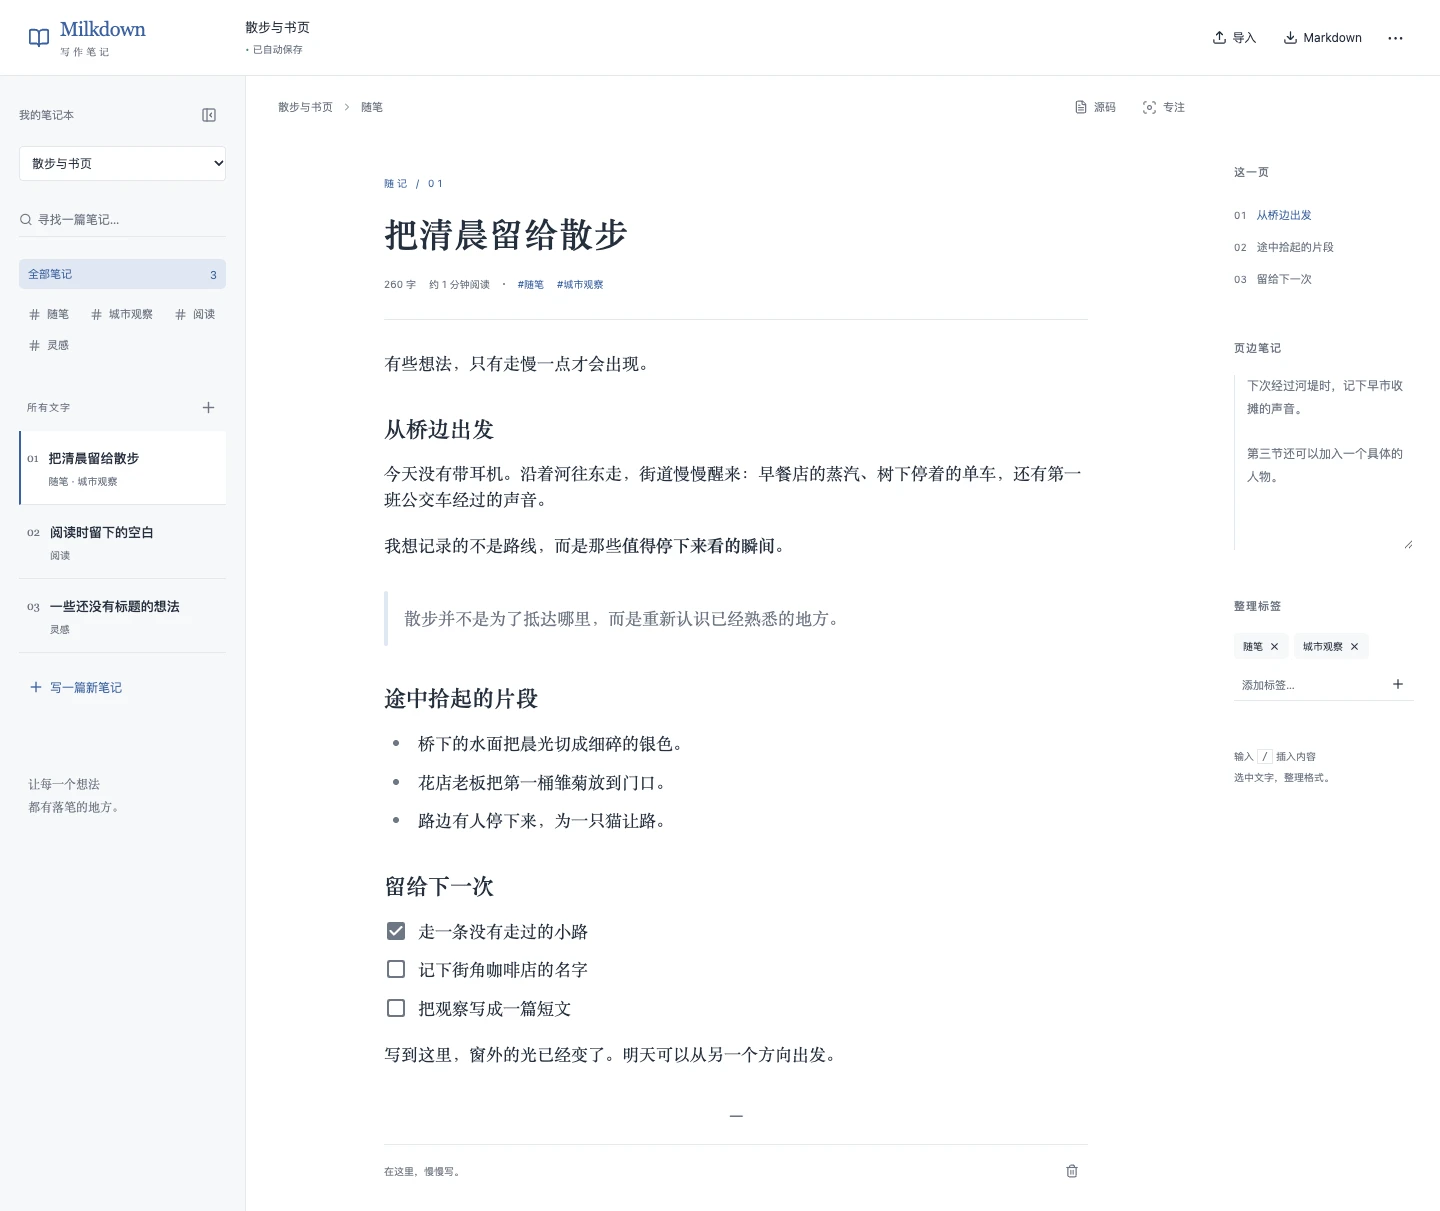Jump to 留给下一次 in outline
The image size is (1440, 1211).
(x=1284, y=279)
